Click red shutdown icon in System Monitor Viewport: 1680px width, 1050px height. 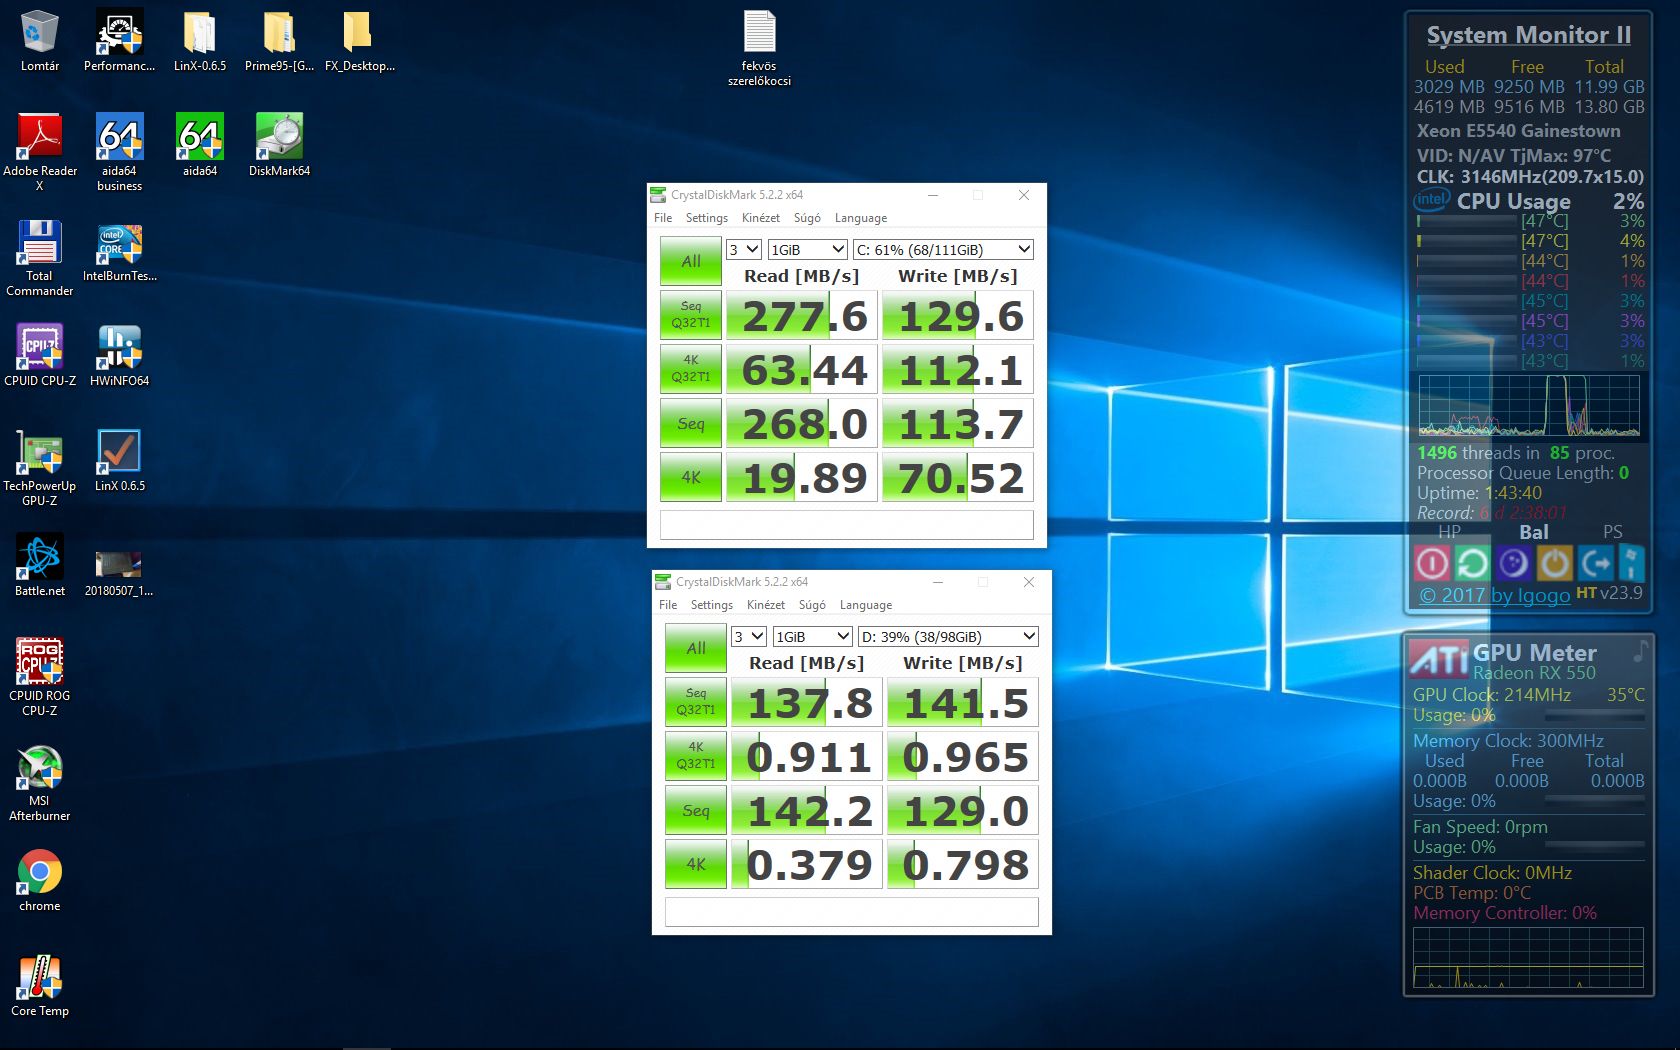(x=1432, y=563)
